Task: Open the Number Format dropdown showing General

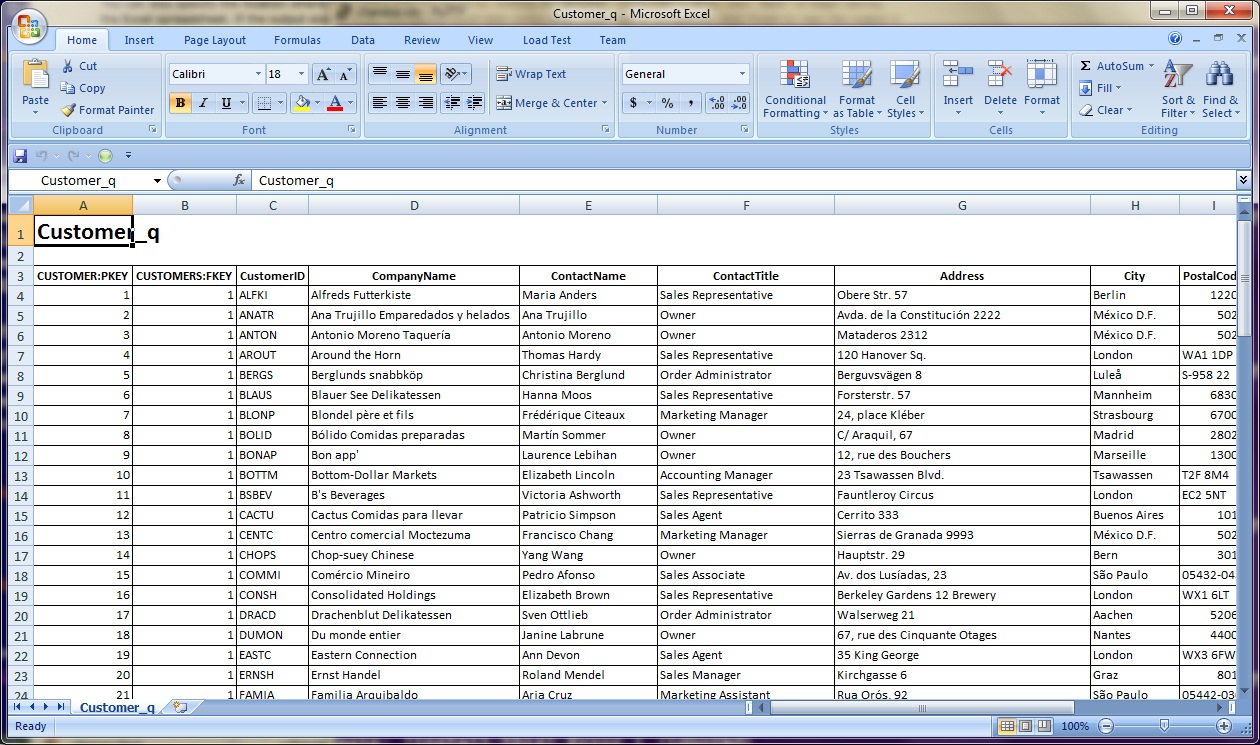Action: pos(685,73)
